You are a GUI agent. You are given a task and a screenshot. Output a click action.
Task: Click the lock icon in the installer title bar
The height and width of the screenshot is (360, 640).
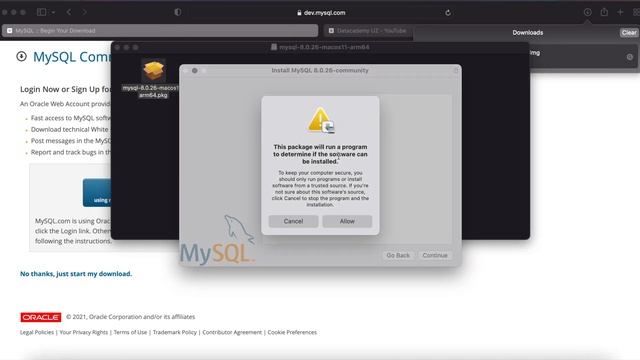coord(456,70)
